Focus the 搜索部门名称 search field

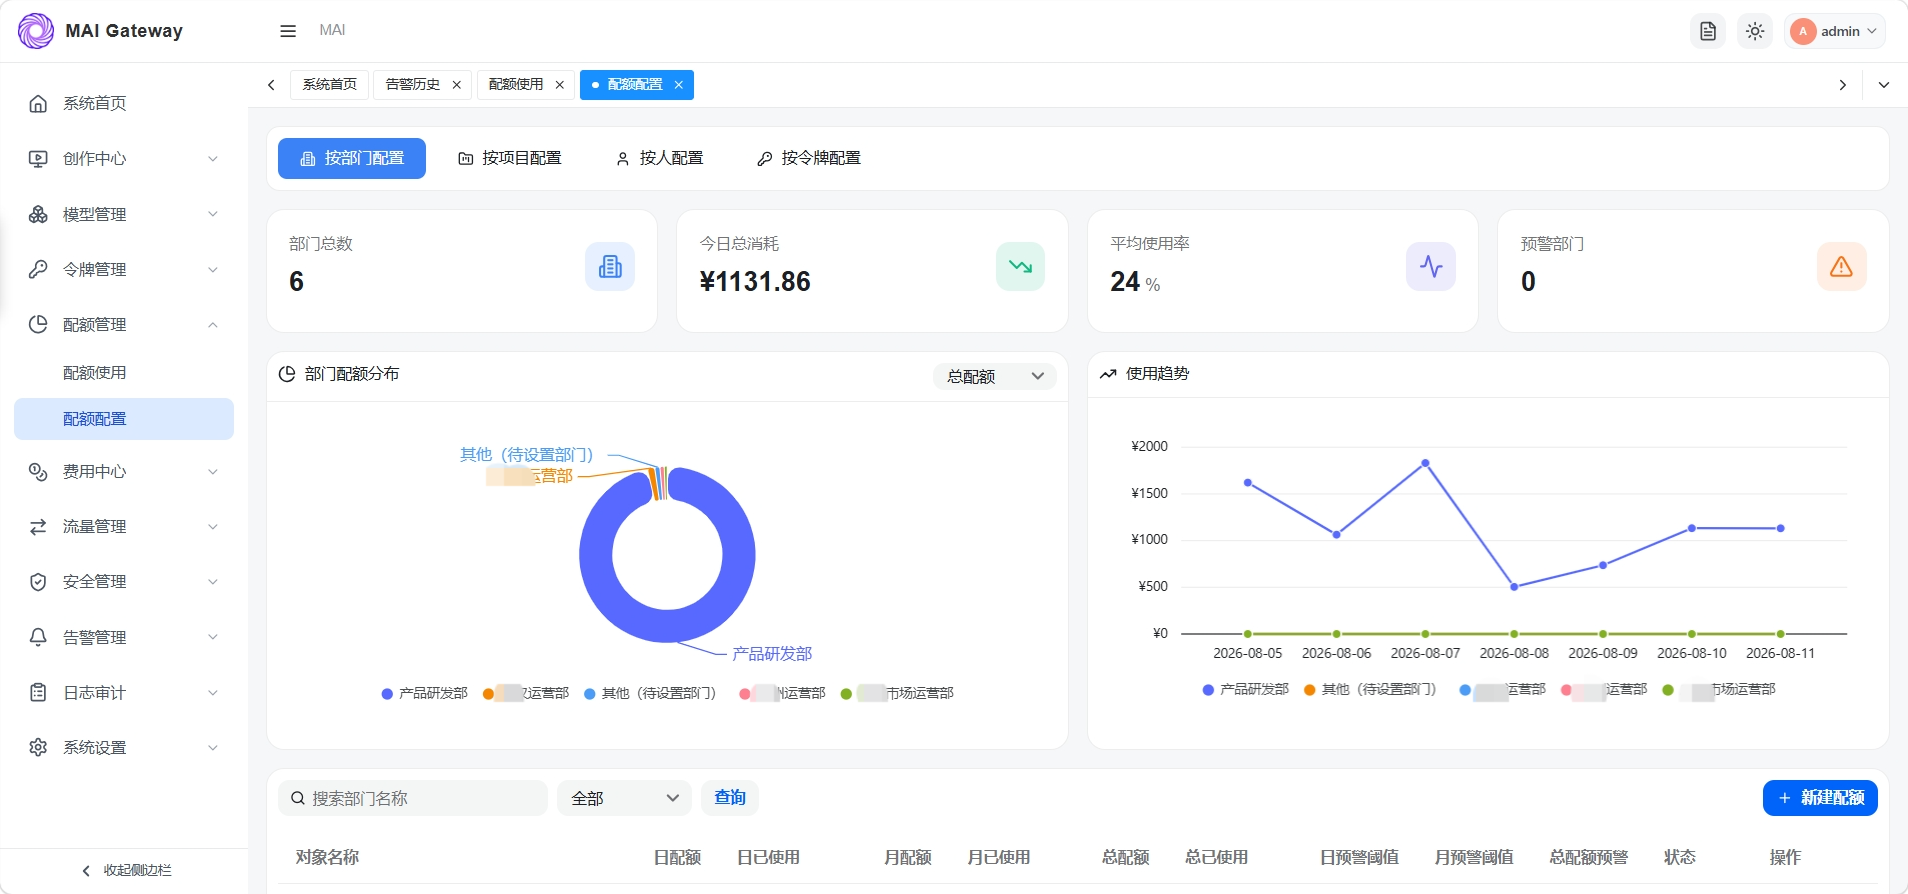[413, 798]
